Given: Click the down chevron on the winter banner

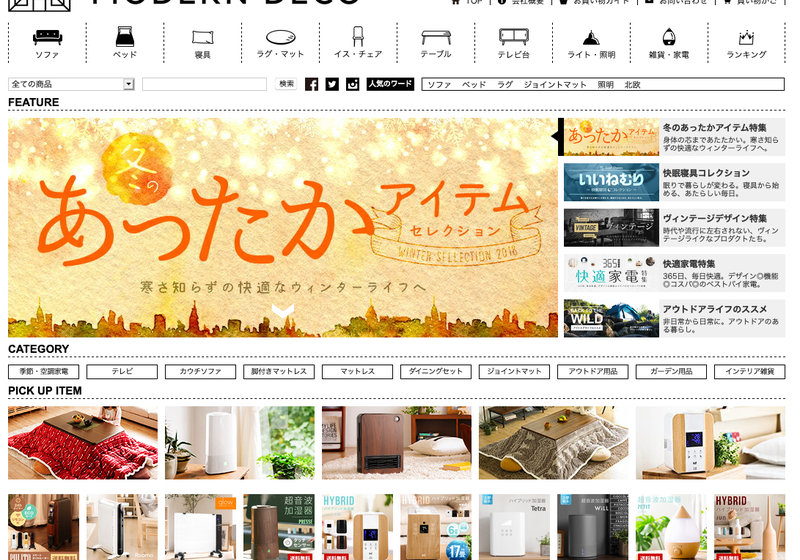Looking at the screenshot, I should tap(283, 310).
